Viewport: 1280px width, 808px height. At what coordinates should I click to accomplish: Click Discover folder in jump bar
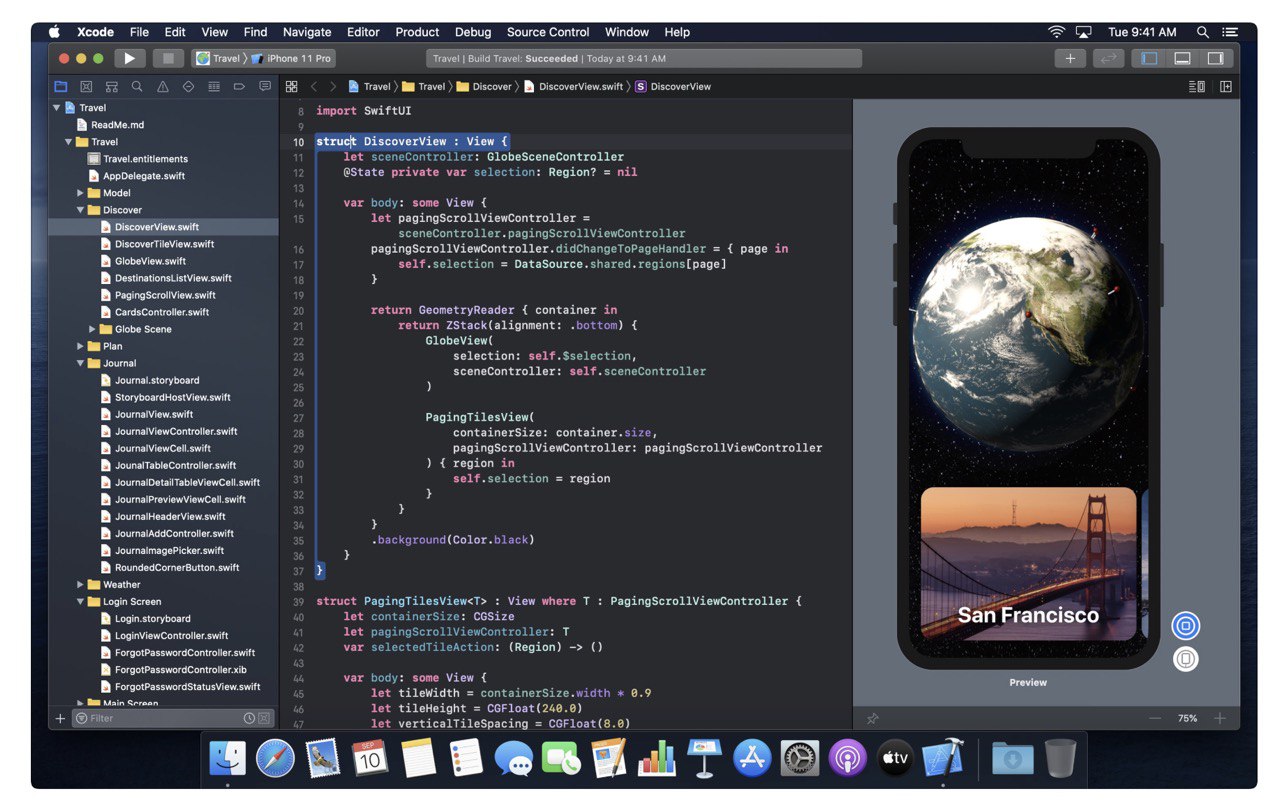pyautogui.click(x=484, y=87)
